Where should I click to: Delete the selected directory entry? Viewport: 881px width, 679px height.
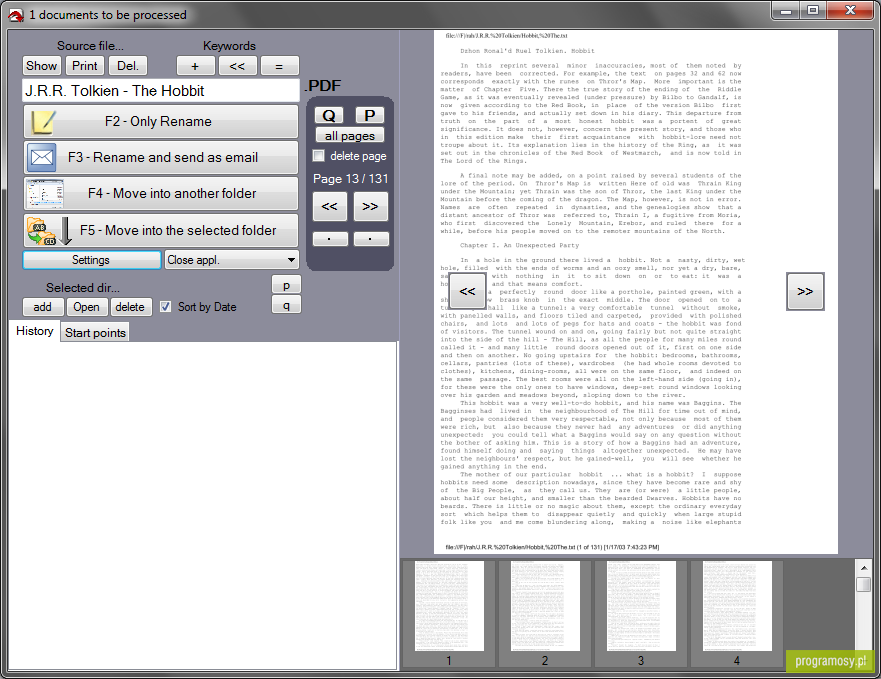130,307
